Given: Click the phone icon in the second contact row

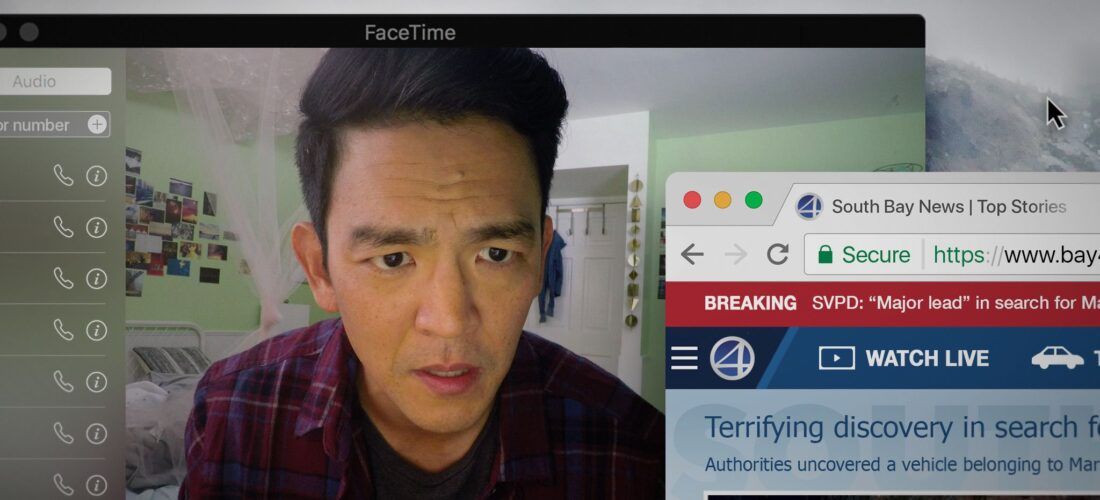Looking at the screenshot, I should click(x=63, y=227).
